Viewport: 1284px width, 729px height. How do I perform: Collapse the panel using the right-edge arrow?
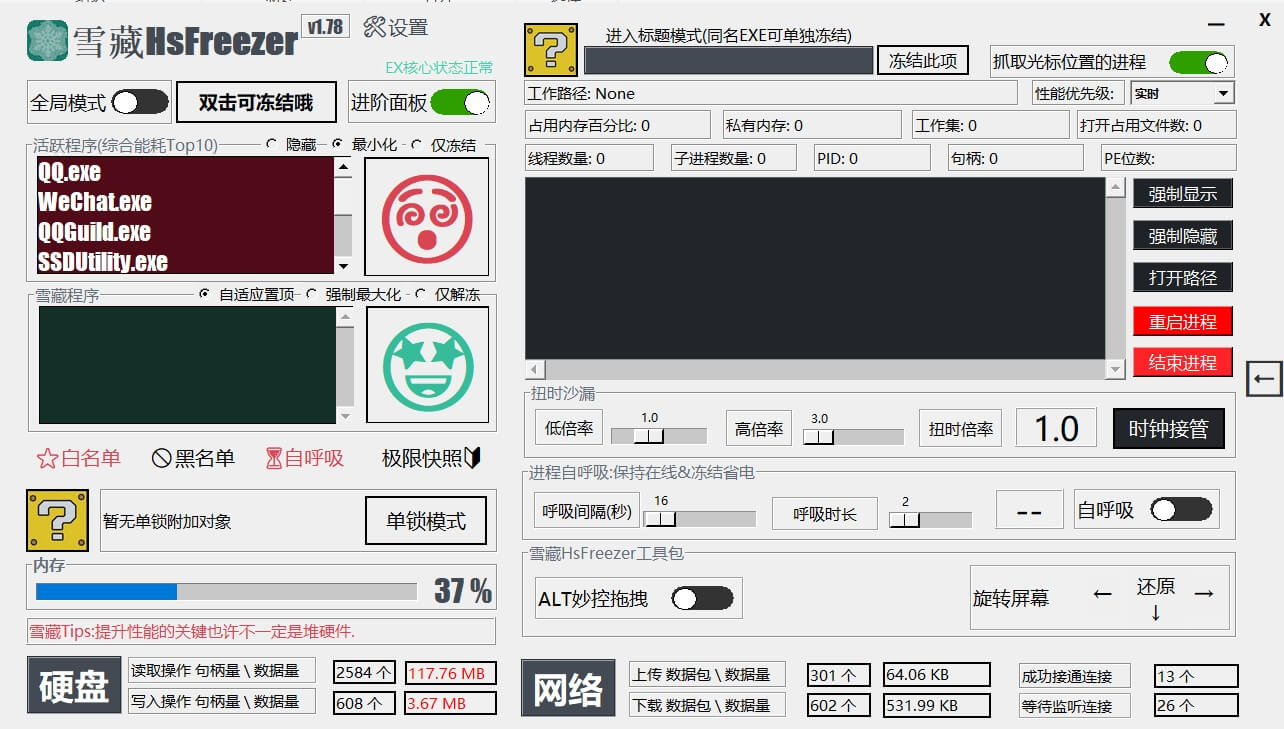1266,380
